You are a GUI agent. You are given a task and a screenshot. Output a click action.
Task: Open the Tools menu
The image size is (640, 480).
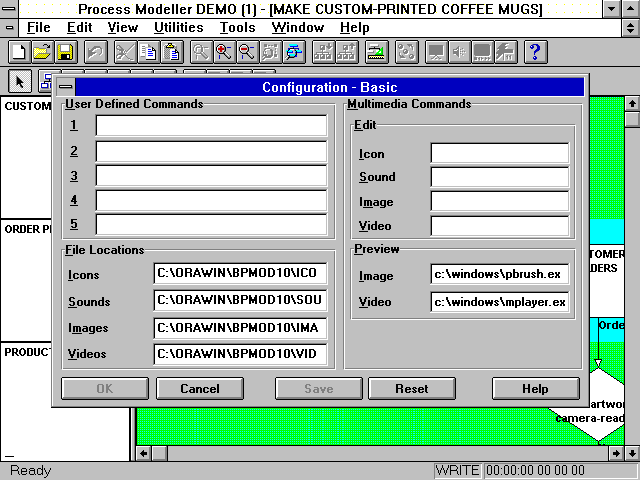click(x=237, y=28)
